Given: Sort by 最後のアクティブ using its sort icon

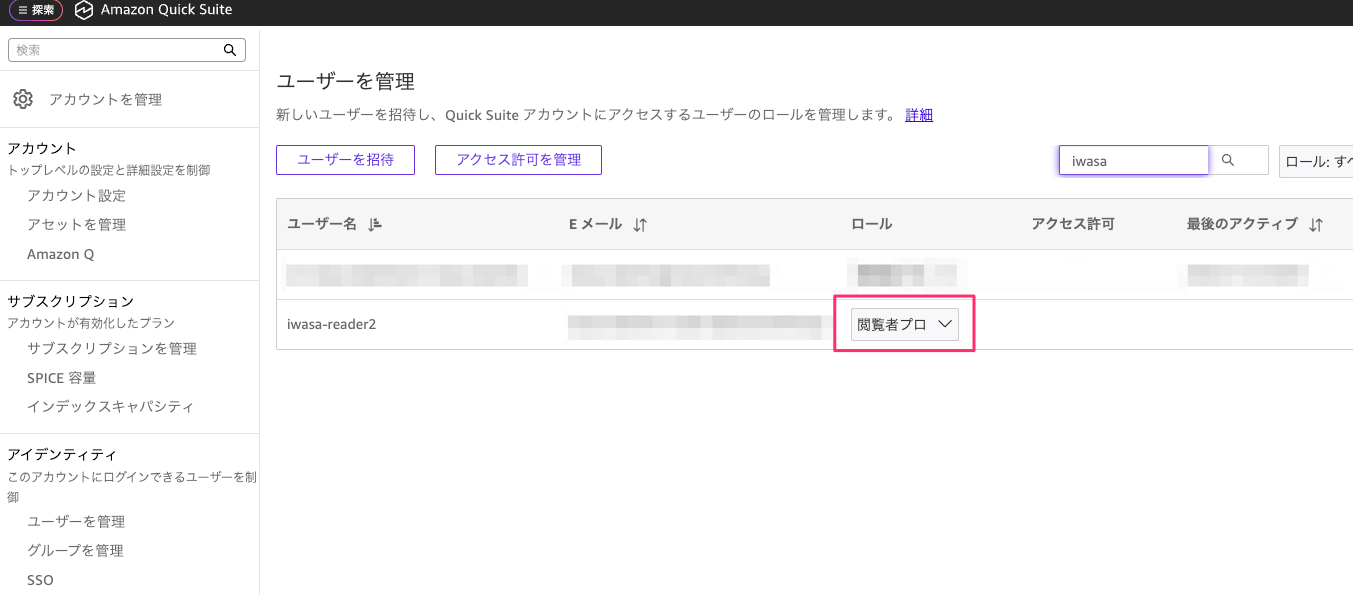Looking at the screenshot, I should [1316, 224].
